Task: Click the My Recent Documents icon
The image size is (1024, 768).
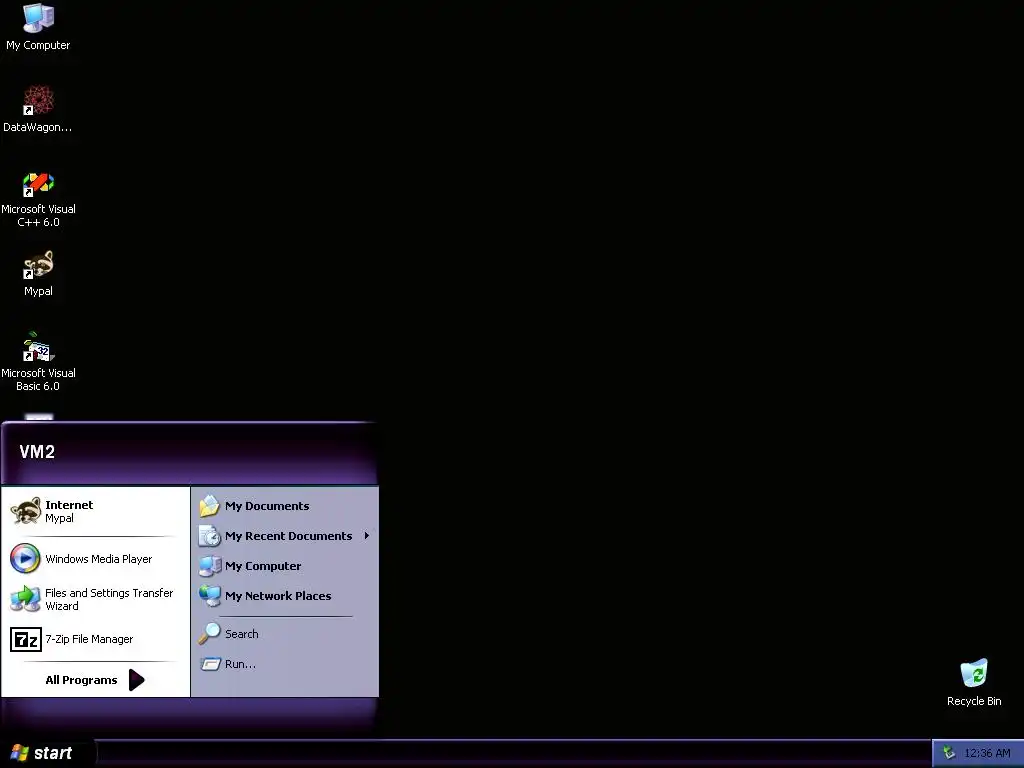Action: 210,536
